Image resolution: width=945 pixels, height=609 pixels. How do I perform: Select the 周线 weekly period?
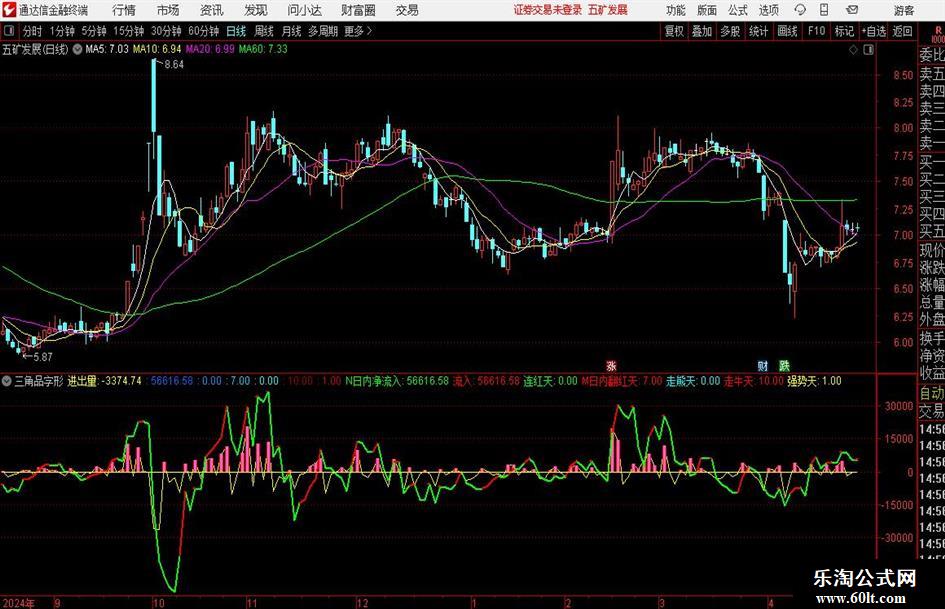pos(264,31)
